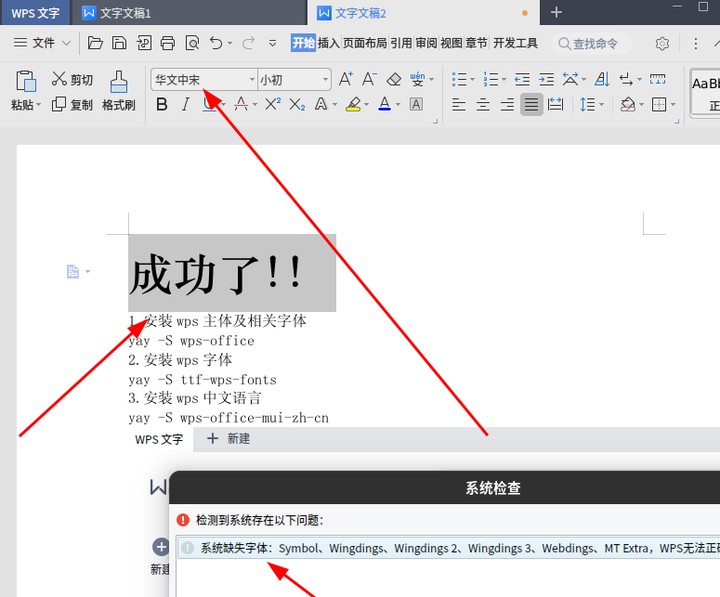Open the settings gear icon near search
The image size is (720, 597).
click(x=662, y=44)
